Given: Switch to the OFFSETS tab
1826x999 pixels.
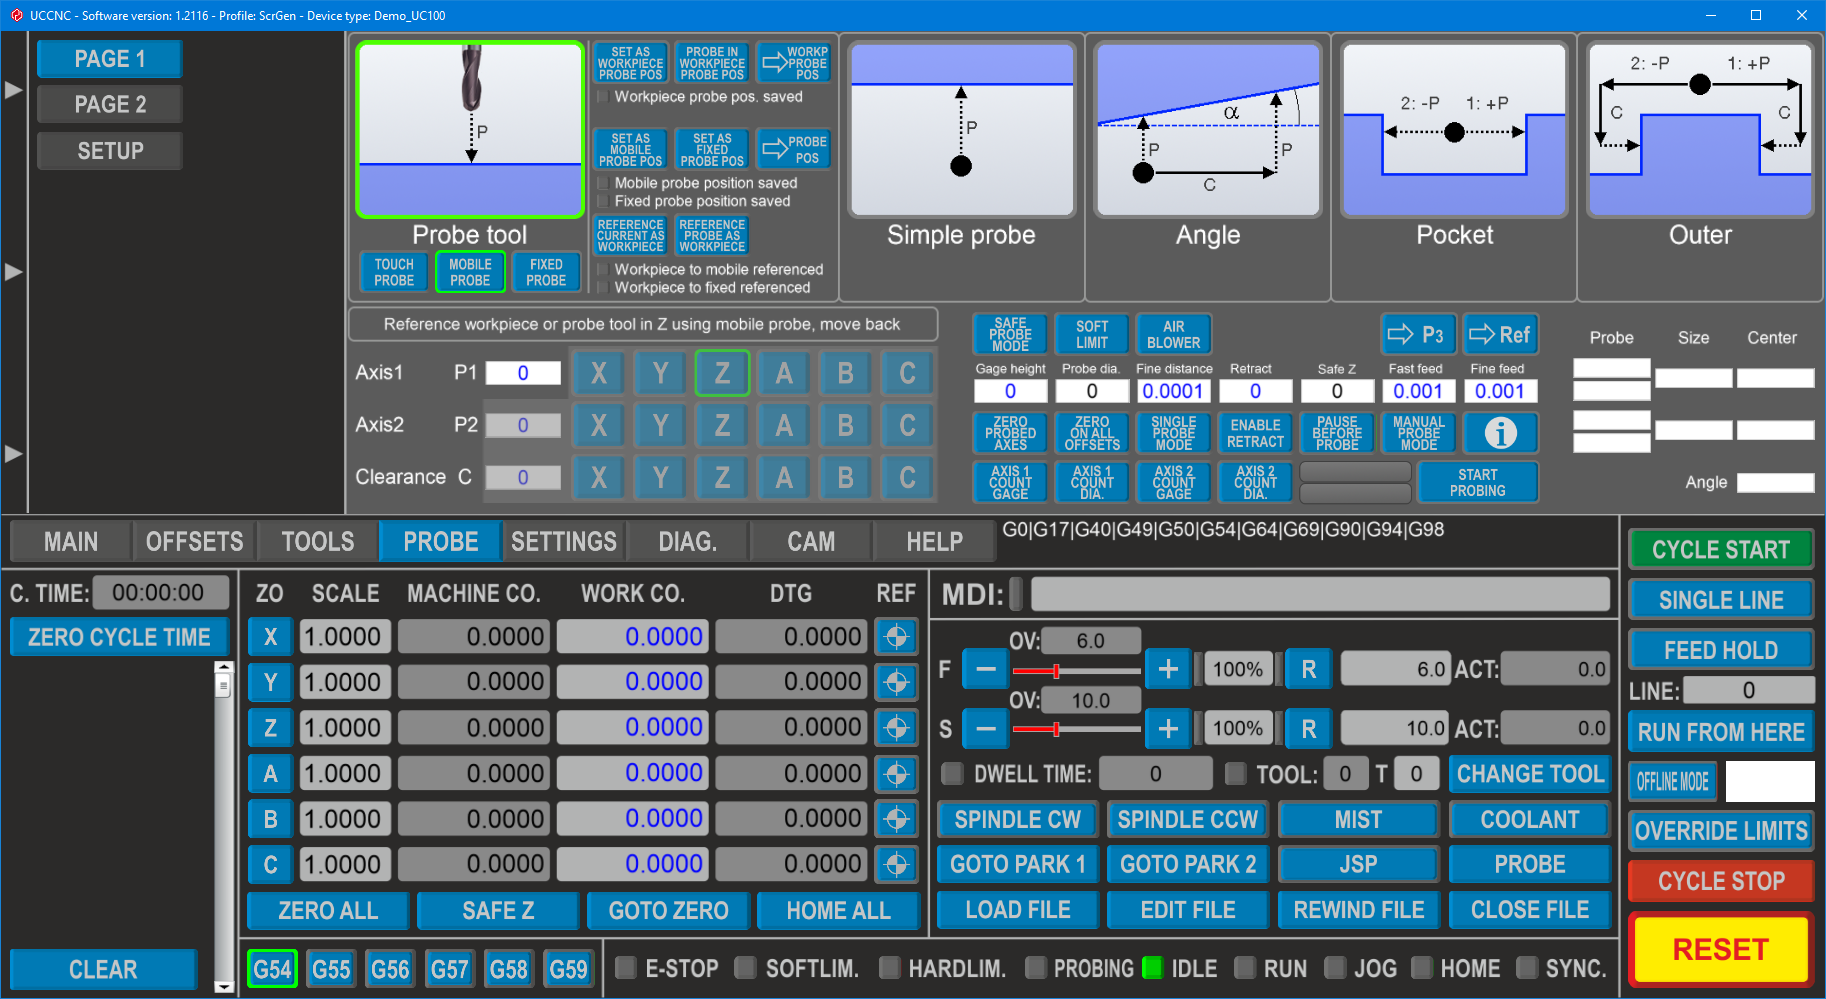Looking at the screenshot, I should click(194, 542).
